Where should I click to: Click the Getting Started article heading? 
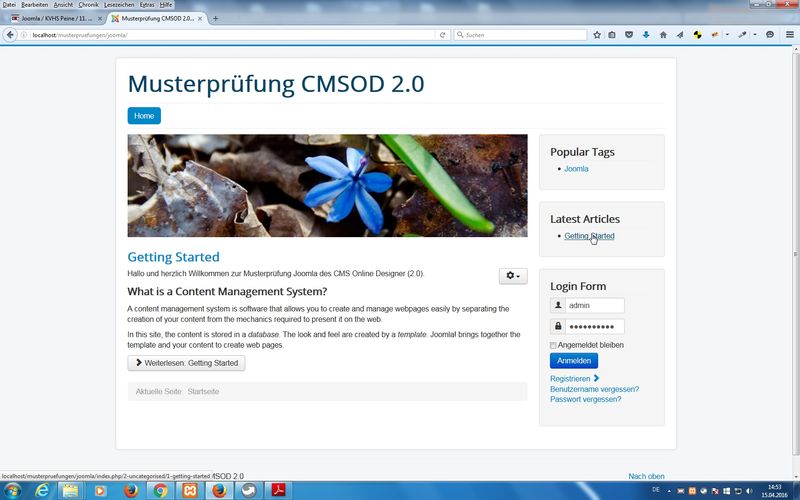[173, 257]
